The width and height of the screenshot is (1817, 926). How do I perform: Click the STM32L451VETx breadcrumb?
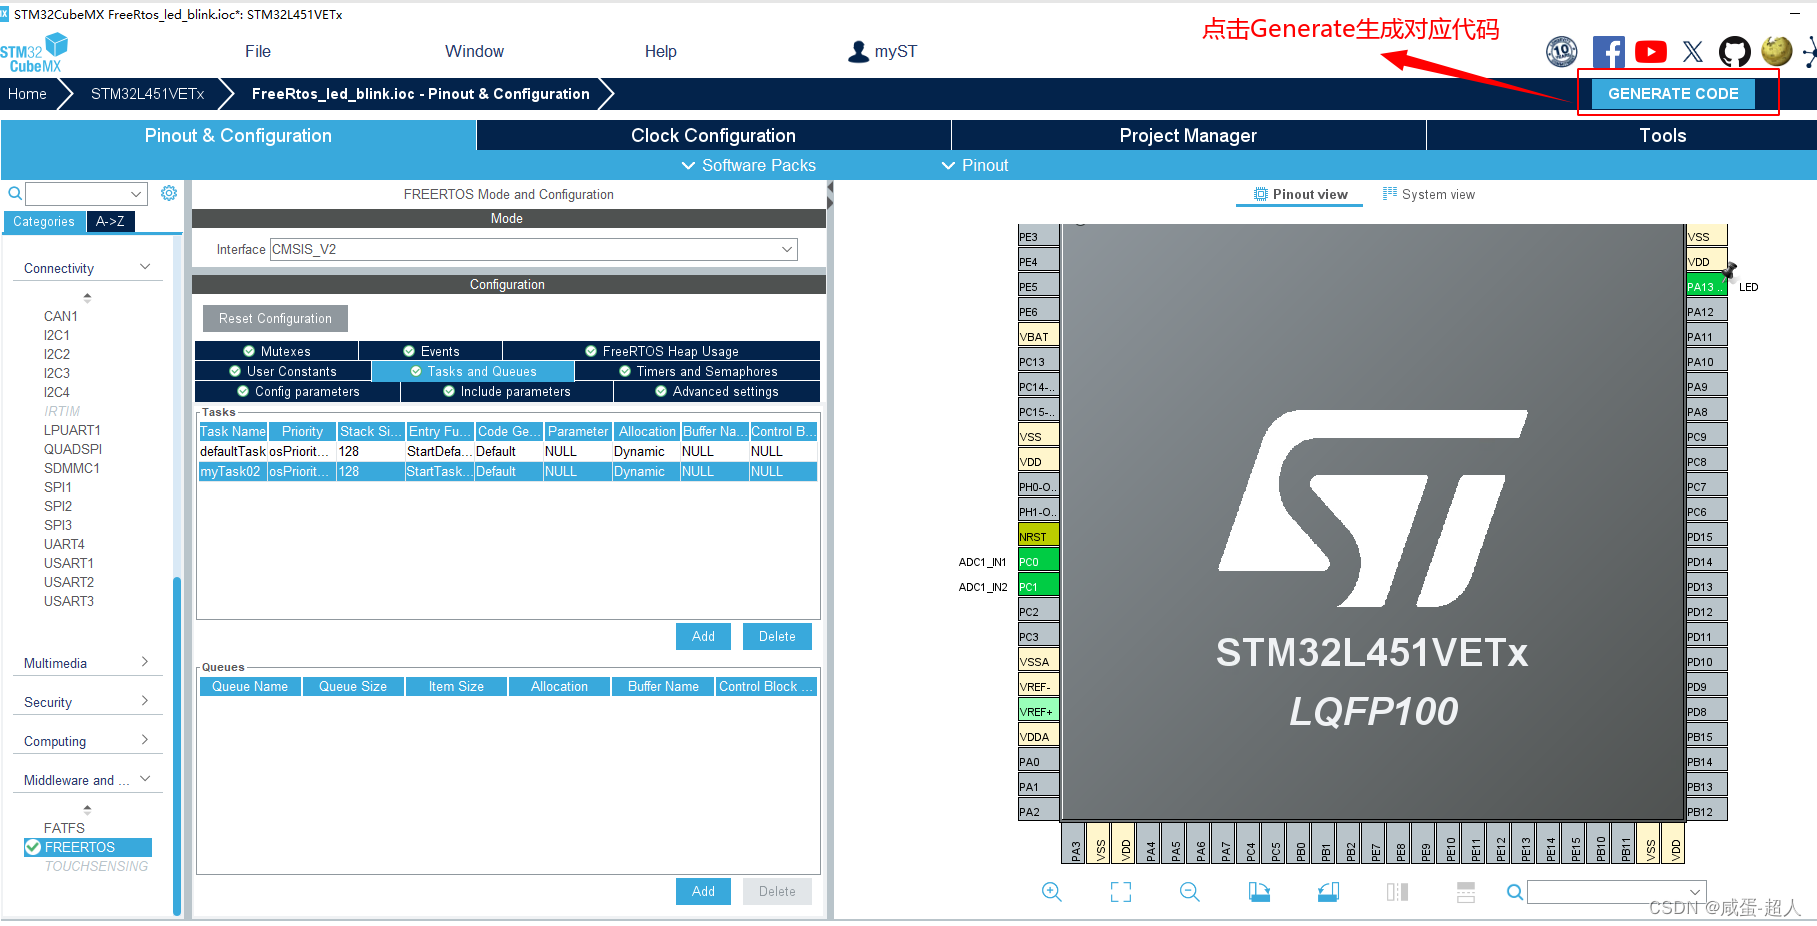(147, 93)
